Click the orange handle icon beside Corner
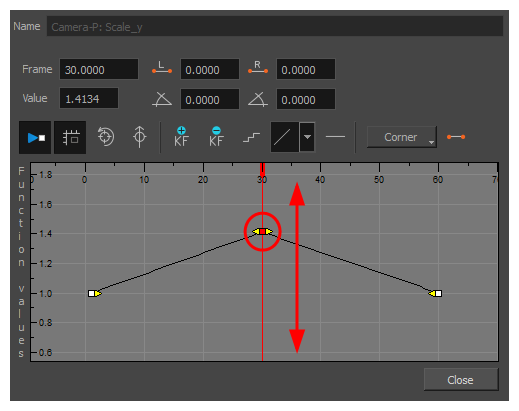Image resolution: width=519 pixels, height=411 pixels. click(456, 137)
